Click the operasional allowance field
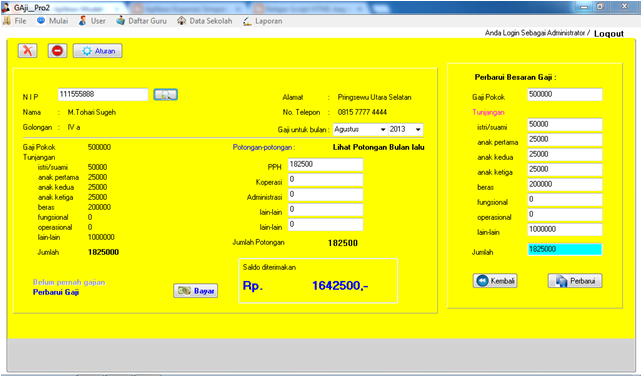Screen dimensions: 642x377 pyautogui.click(x=565, y=214)
